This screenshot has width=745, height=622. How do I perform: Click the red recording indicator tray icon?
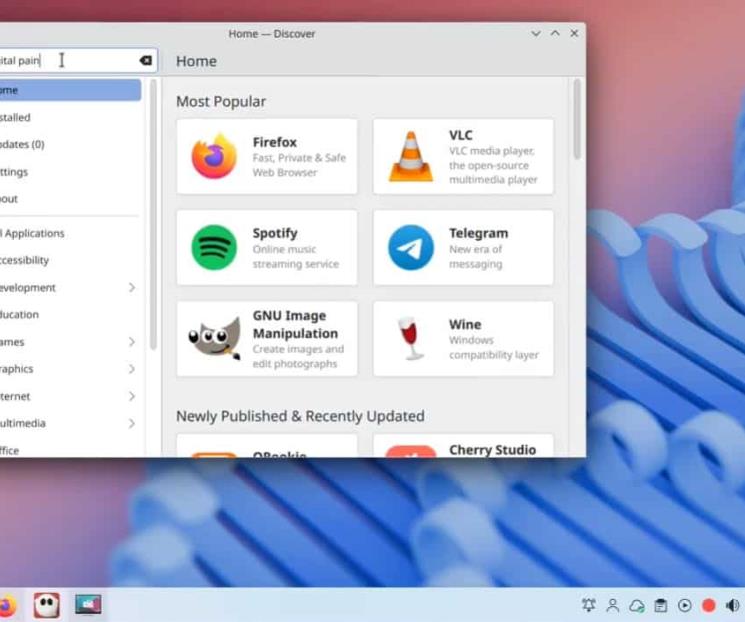tap(708, 605)
